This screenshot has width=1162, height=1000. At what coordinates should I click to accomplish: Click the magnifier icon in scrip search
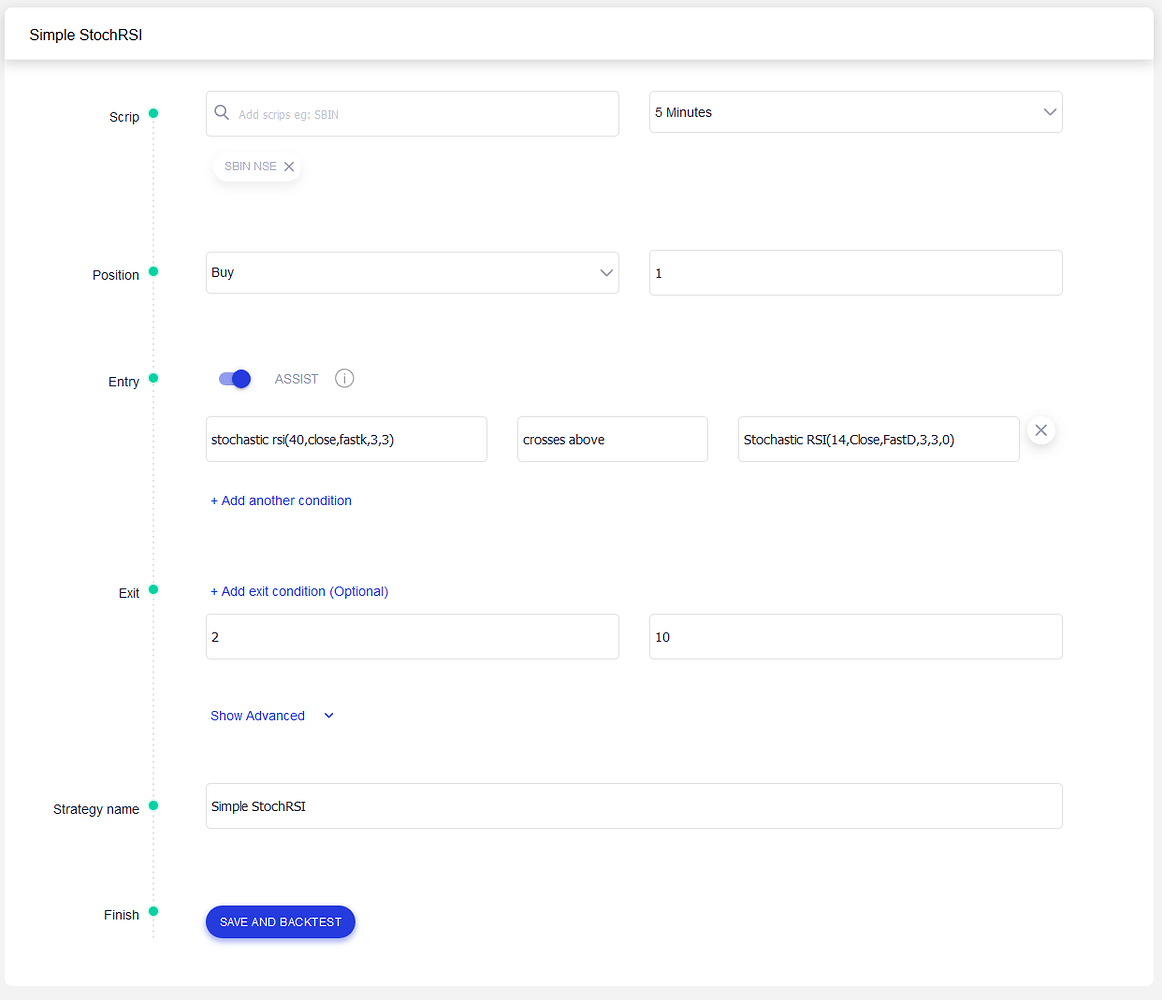(222, 113)
